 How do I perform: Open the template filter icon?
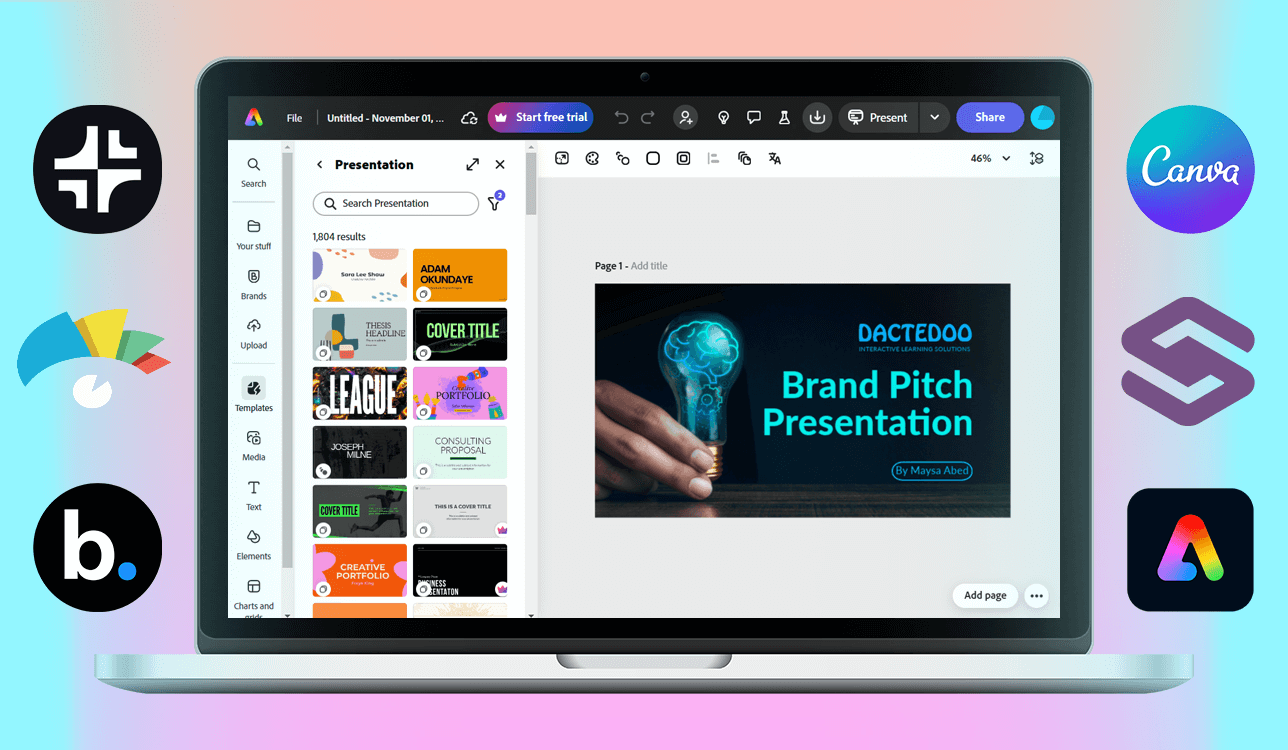coord(494,202)
